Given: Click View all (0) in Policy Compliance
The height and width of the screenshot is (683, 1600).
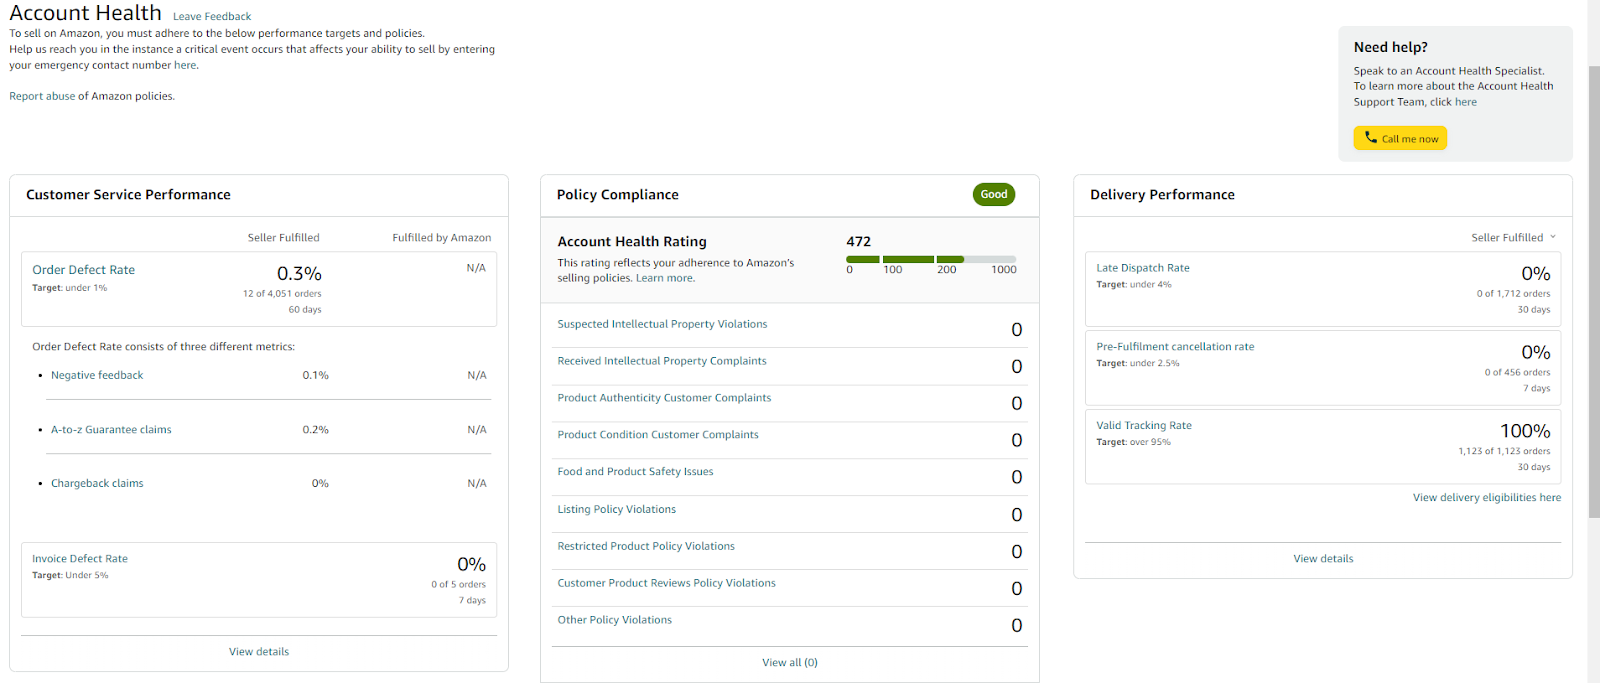Looking at the screenshot, I should (x=790, y=662).
